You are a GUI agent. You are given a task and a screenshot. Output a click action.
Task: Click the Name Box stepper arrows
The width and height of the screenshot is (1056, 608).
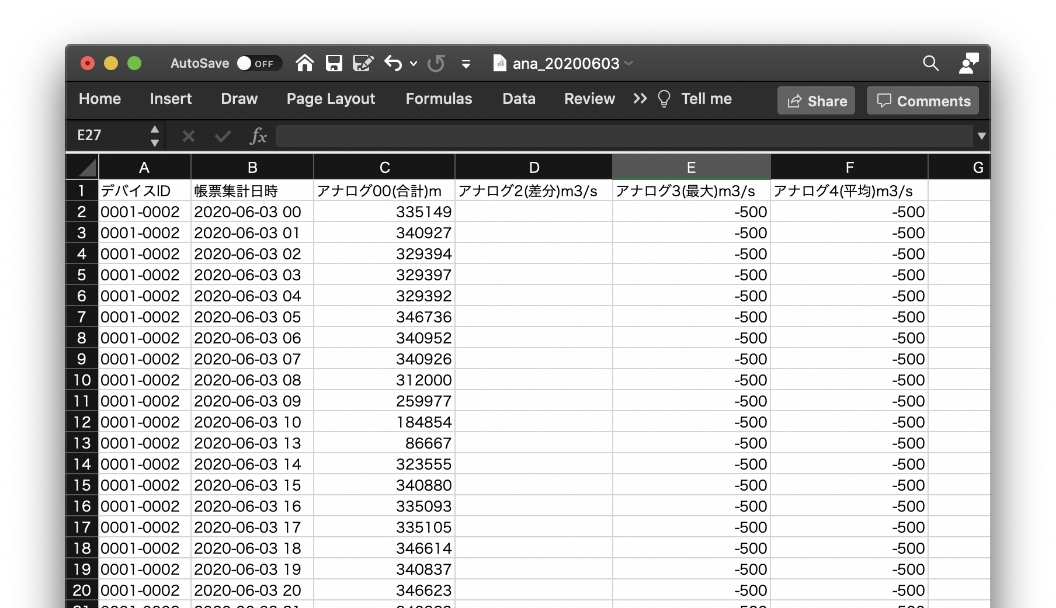[155, 136]
